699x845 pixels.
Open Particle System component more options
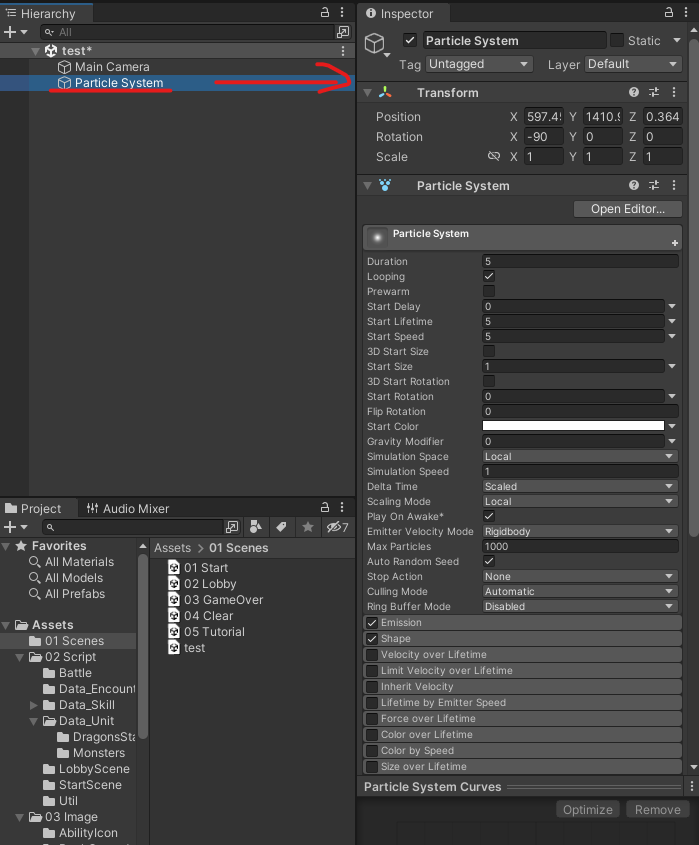(674, 185)
